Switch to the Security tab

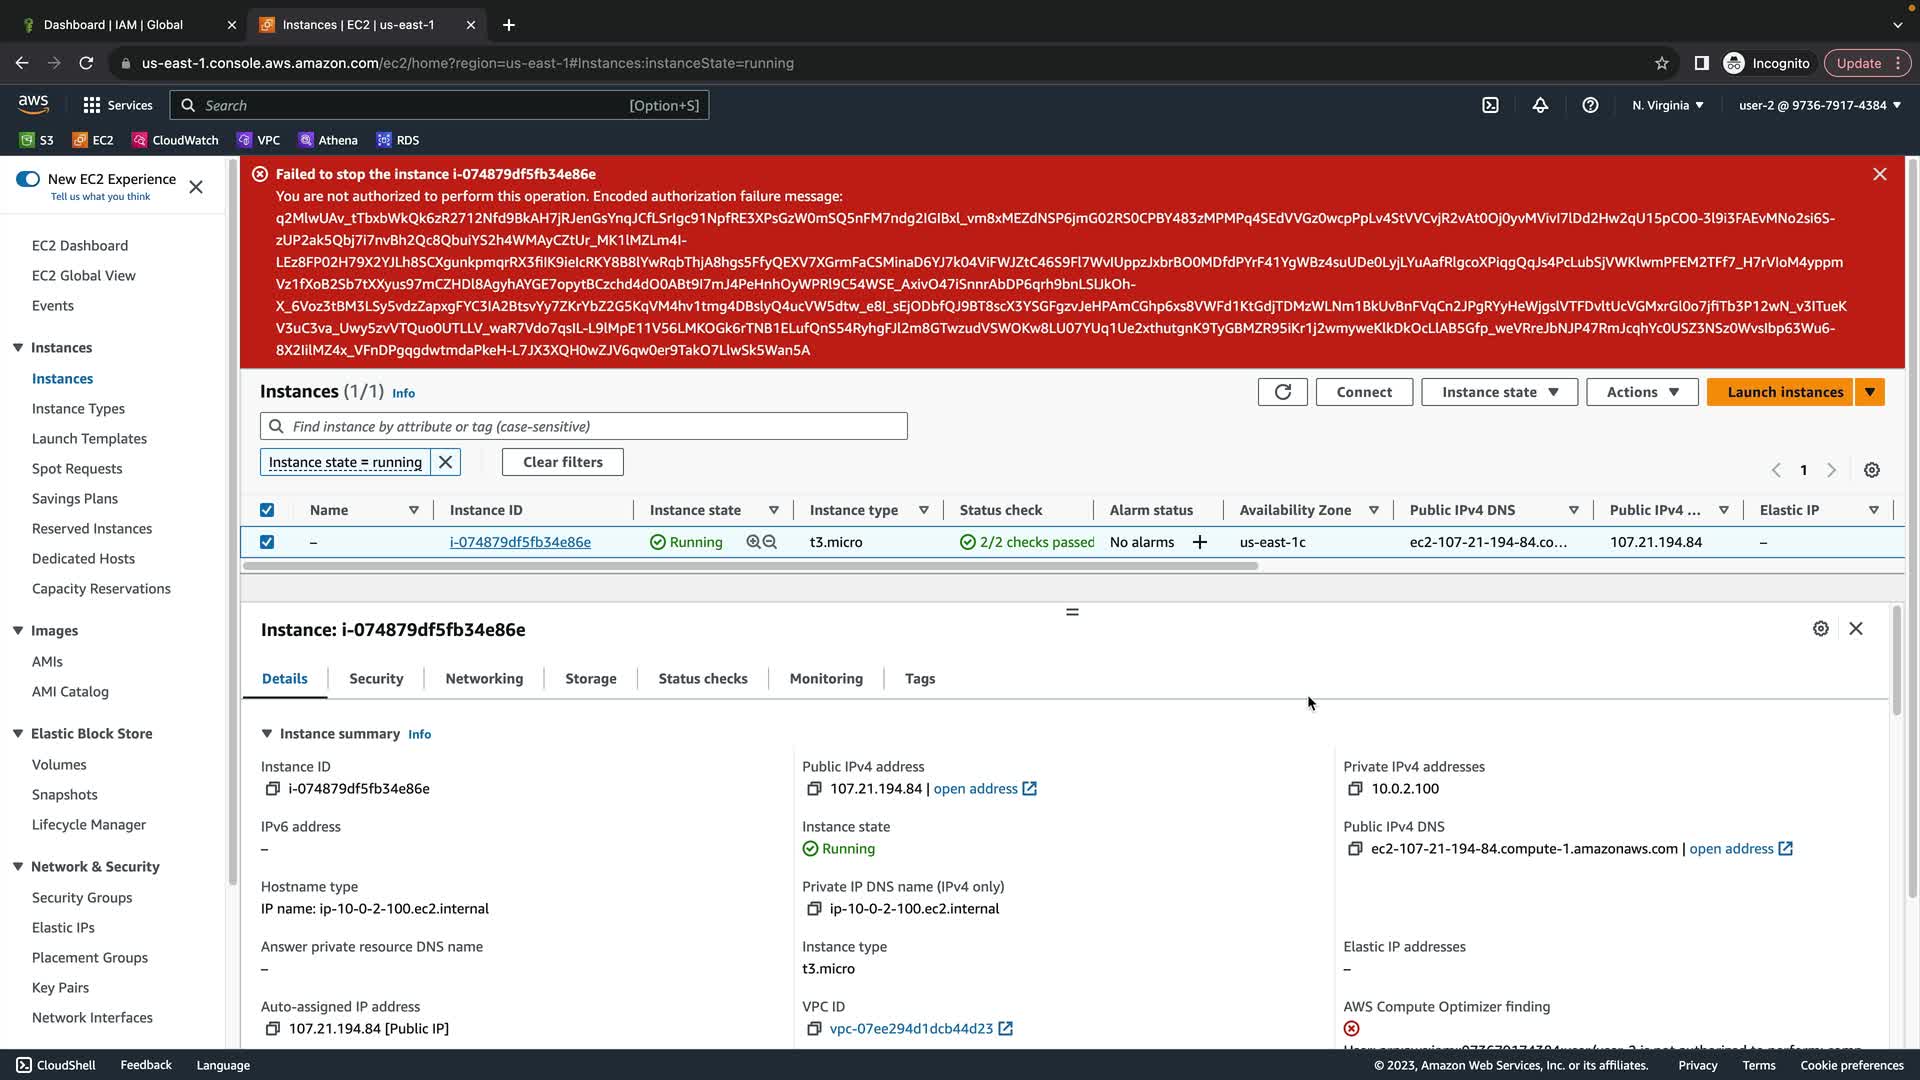pos(376,678)
